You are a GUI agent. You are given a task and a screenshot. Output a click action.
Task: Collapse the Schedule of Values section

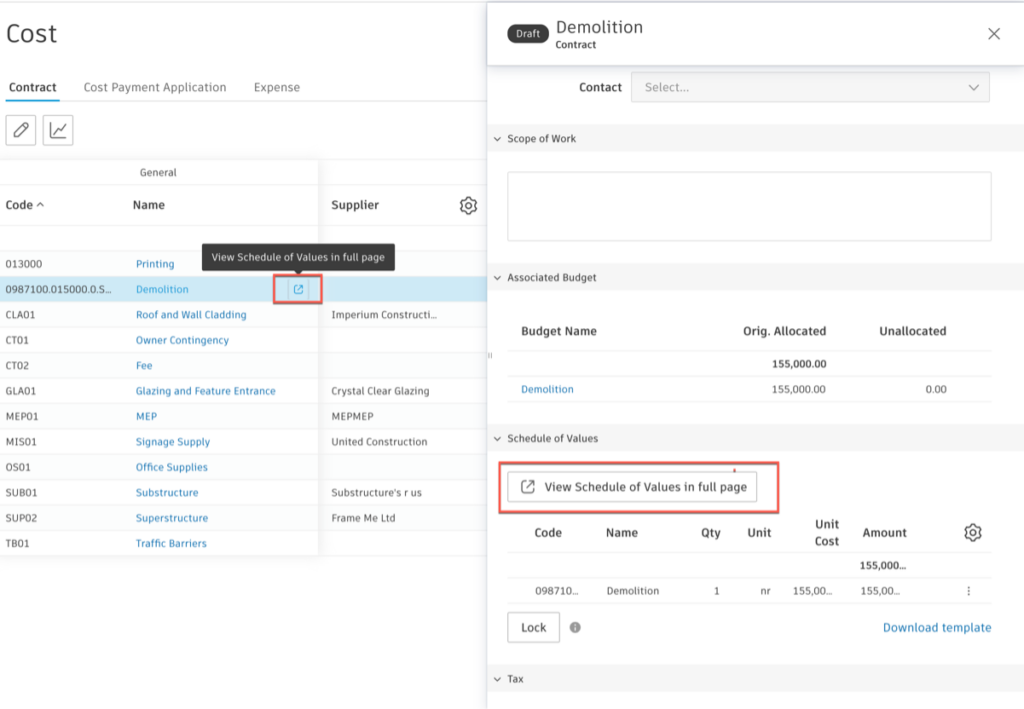(x=498, y=439)
